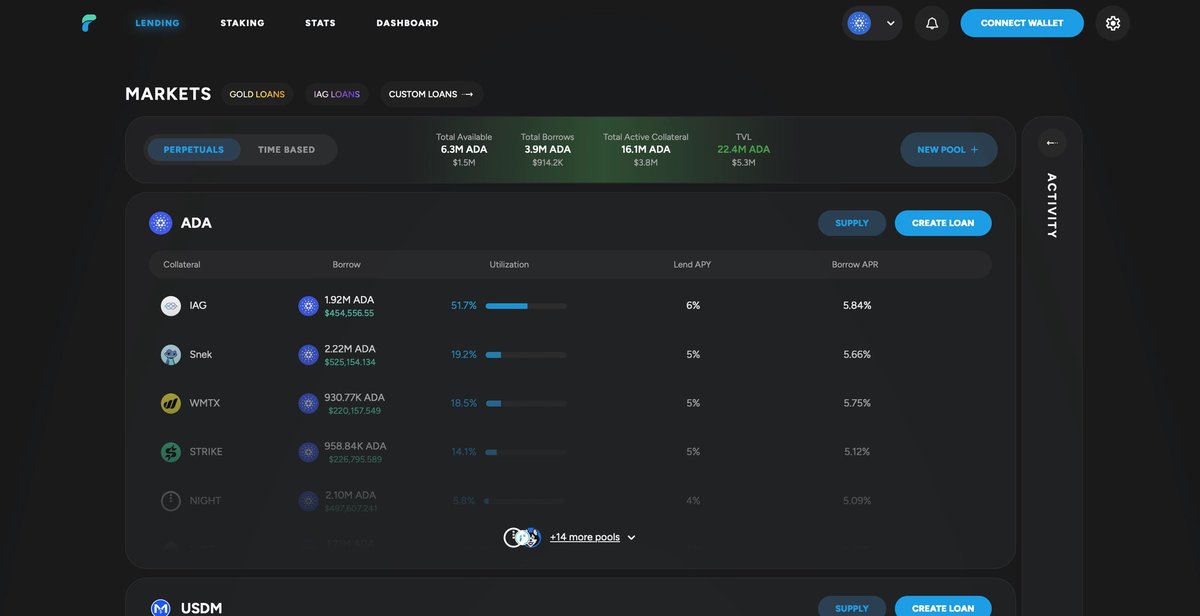Click the Collateral column header

[x=182, y=265]
